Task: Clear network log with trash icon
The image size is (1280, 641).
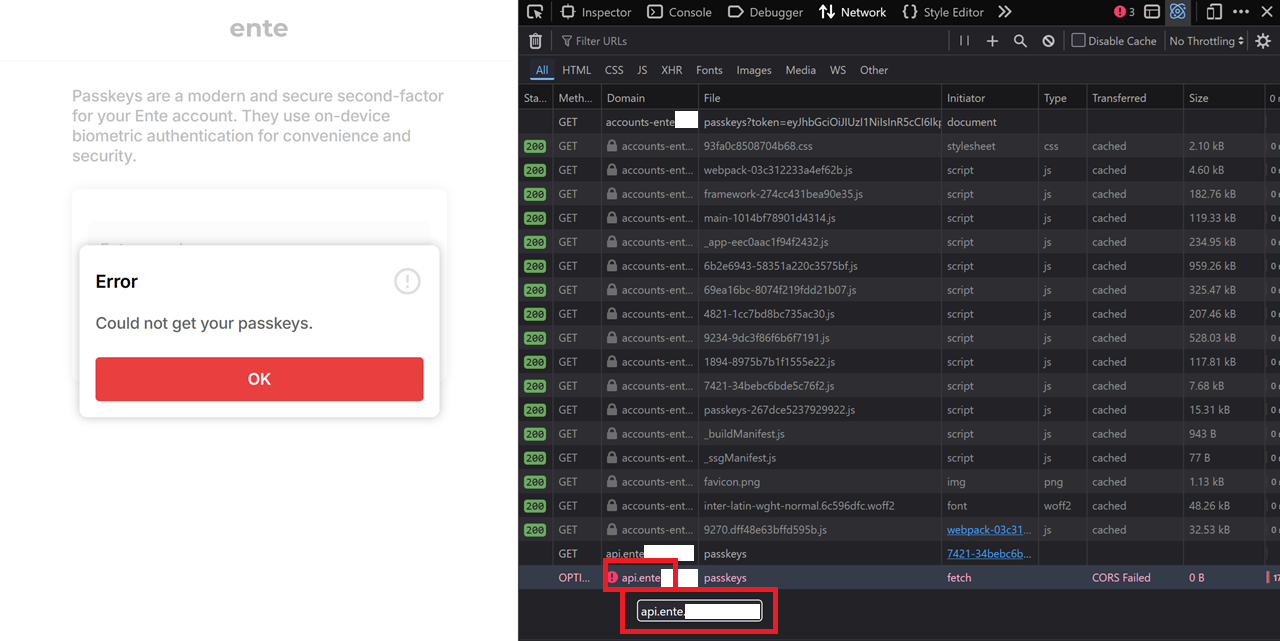Action: [x=535, y=41]
